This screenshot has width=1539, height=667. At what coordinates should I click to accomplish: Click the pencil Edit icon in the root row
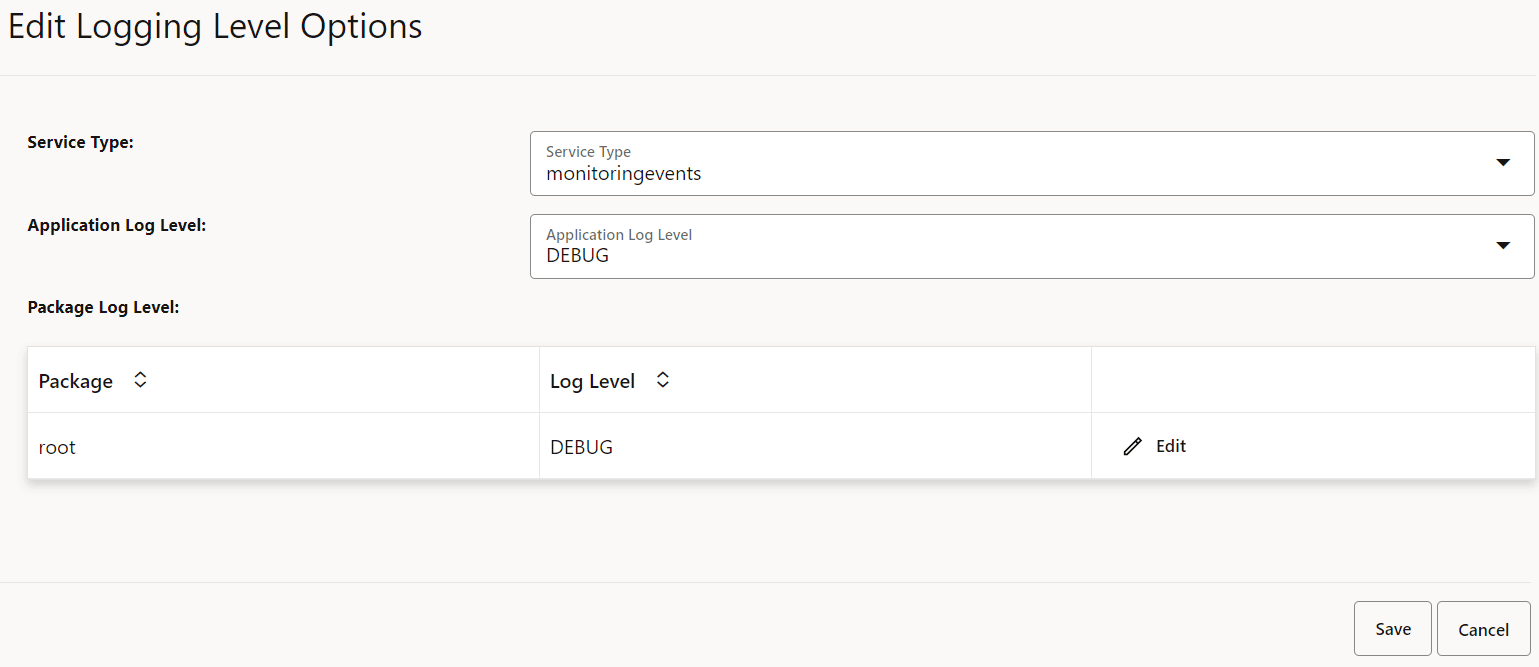tap(1132, 445)
